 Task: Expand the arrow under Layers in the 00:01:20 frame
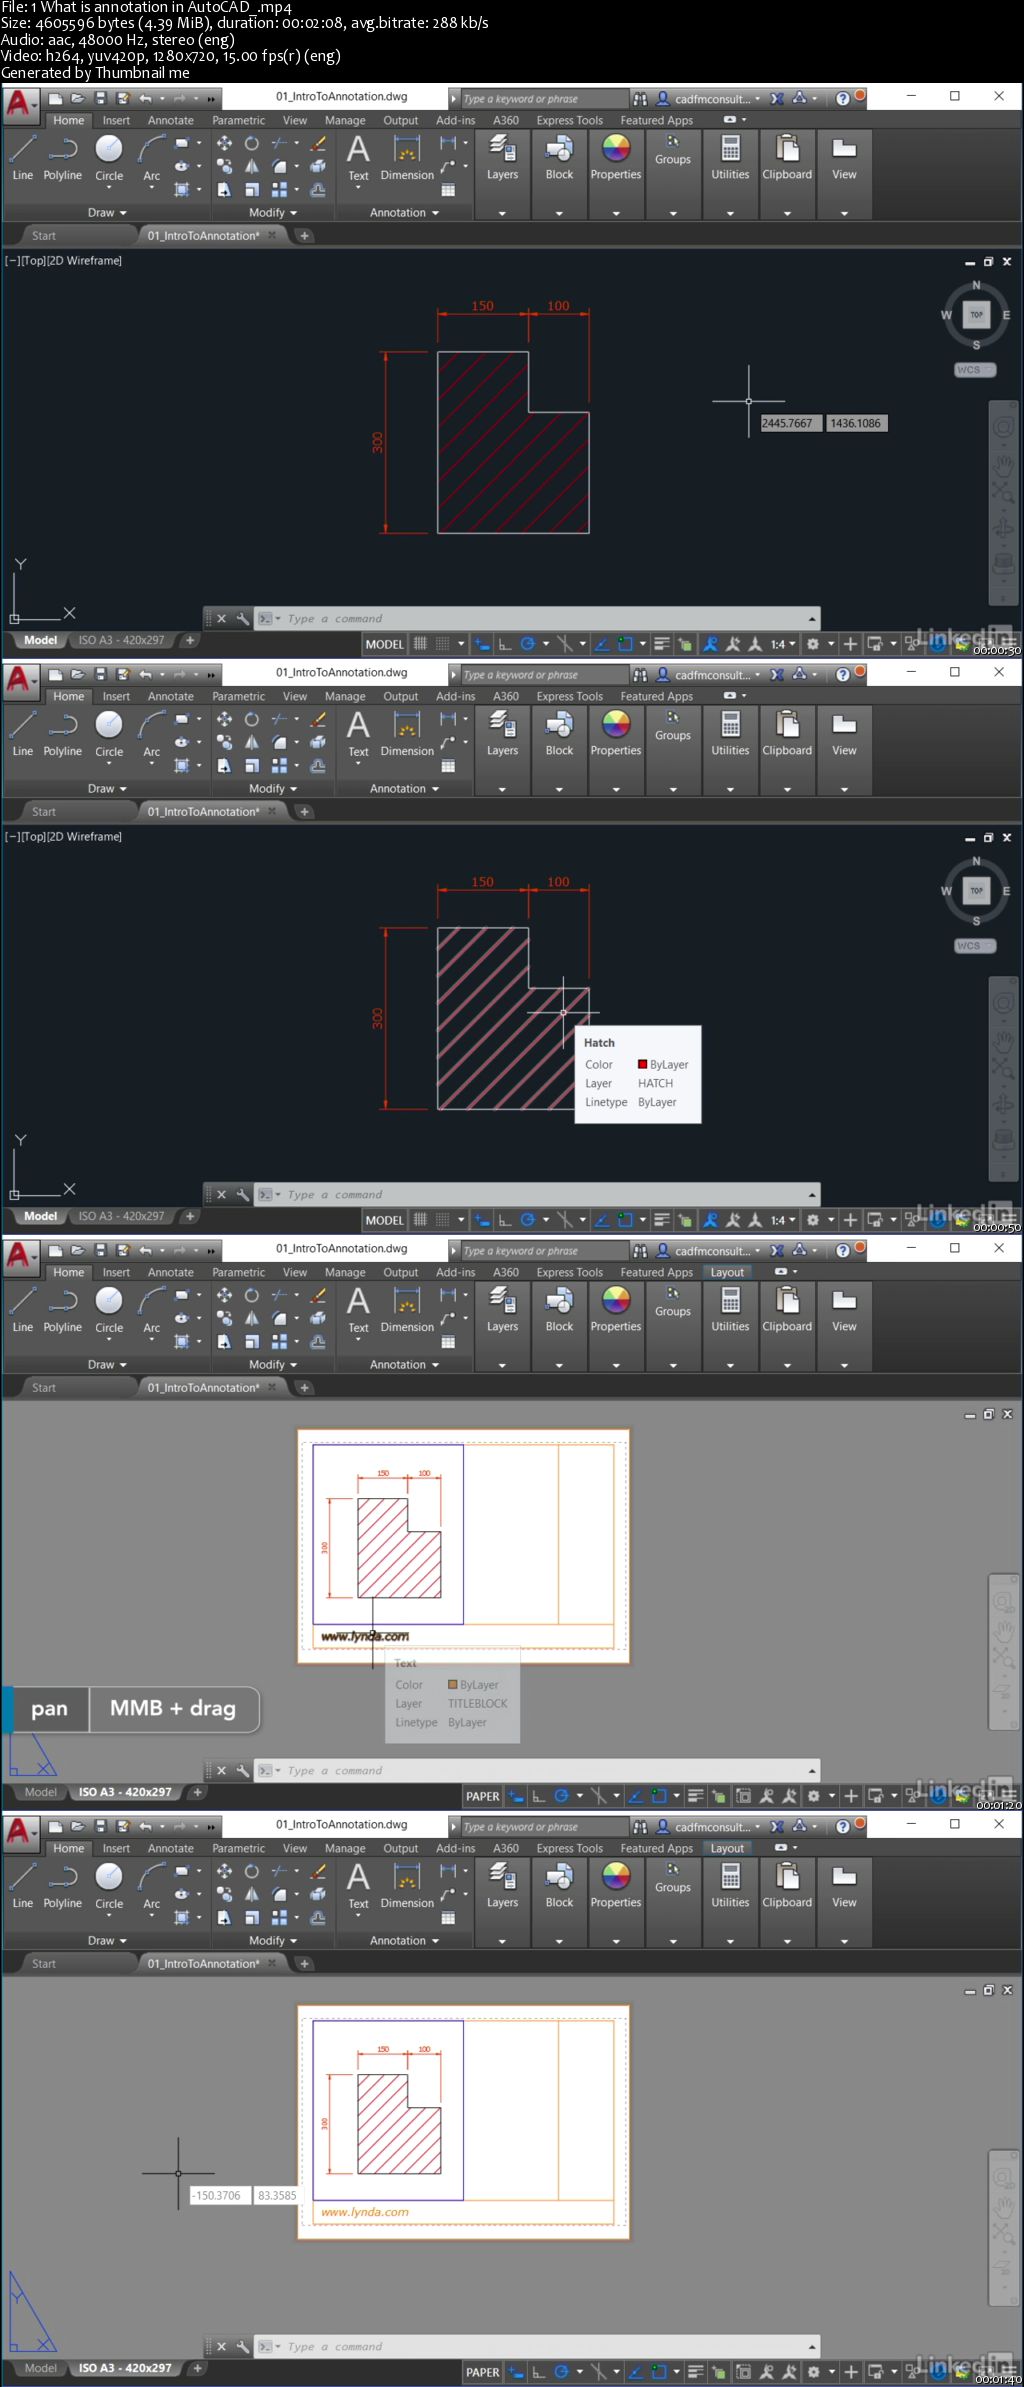click(502, 1365)
